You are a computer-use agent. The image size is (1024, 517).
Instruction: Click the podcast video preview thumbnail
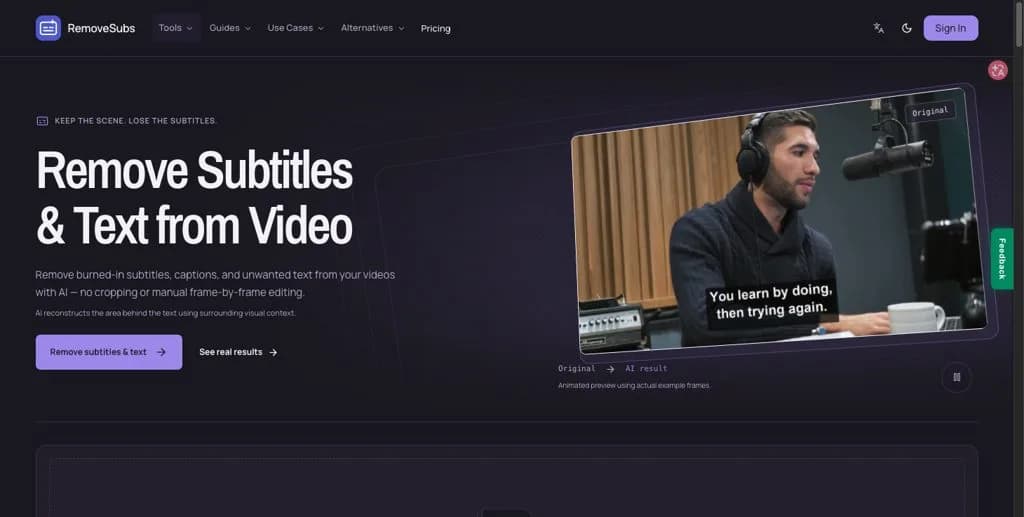point(779,221)
